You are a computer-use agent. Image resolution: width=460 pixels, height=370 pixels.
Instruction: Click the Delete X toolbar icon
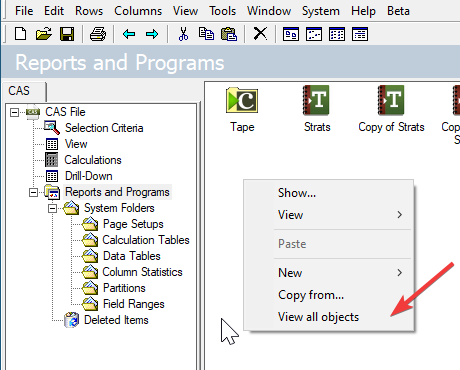(260, 34)
